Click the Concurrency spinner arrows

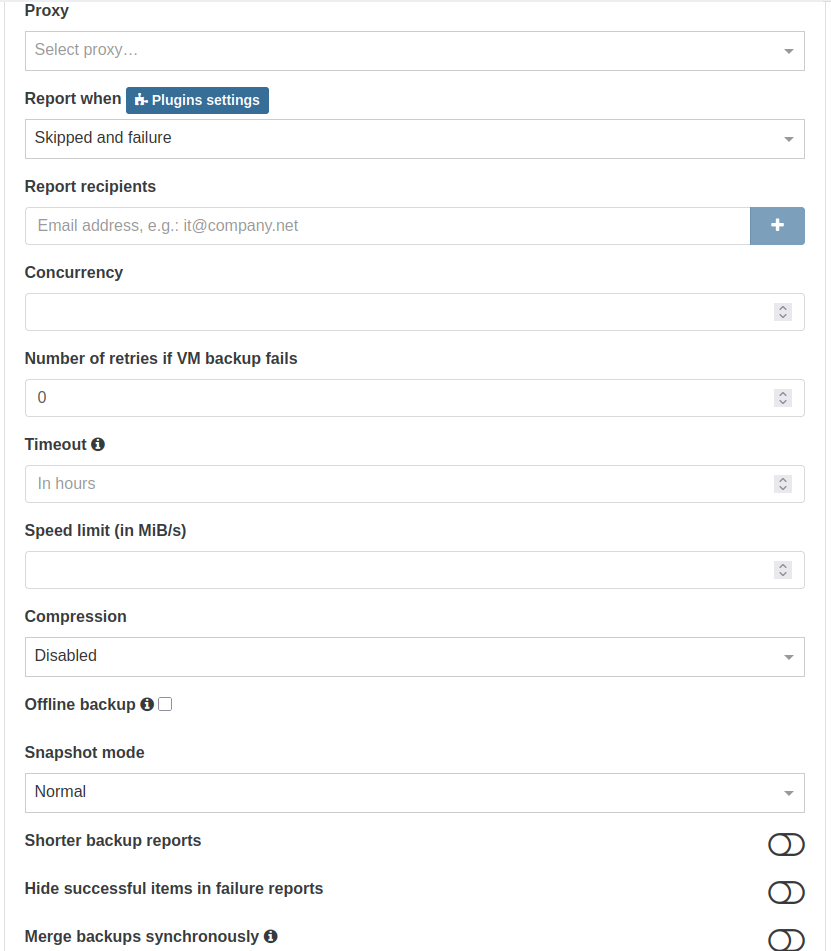(x=783, y=312)
